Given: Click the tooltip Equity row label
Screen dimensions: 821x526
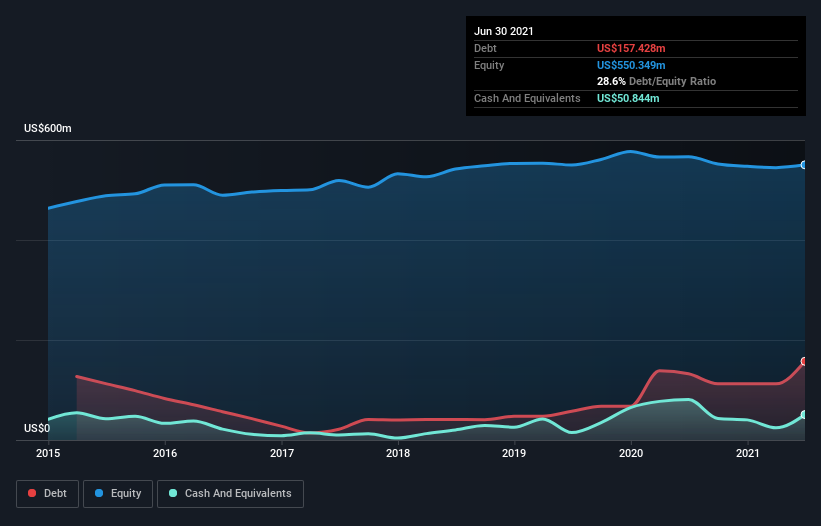Looking at the screenshot, I should (489, 65).
